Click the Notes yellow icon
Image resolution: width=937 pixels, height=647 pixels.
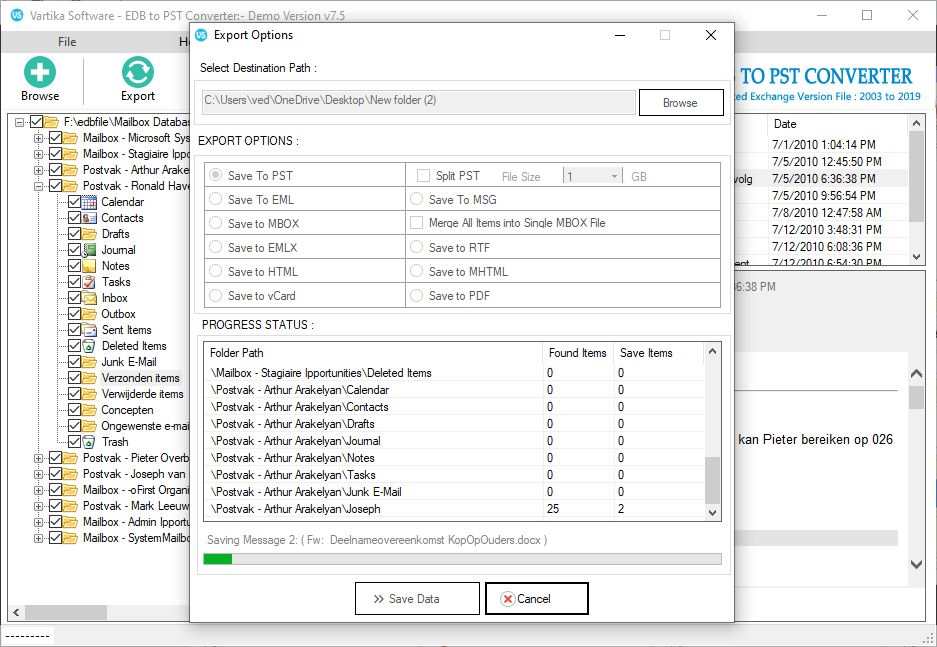tap(90, 266)
